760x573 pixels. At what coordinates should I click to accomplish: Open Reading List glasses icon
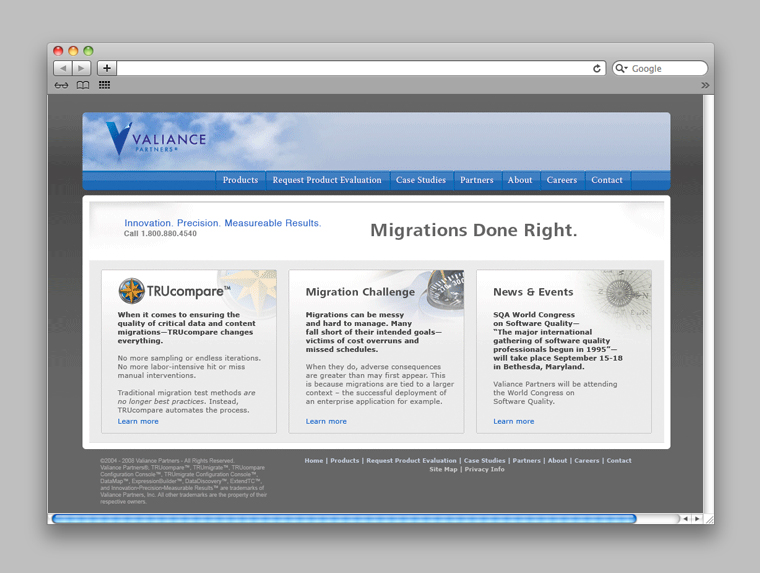coord(62,85)
